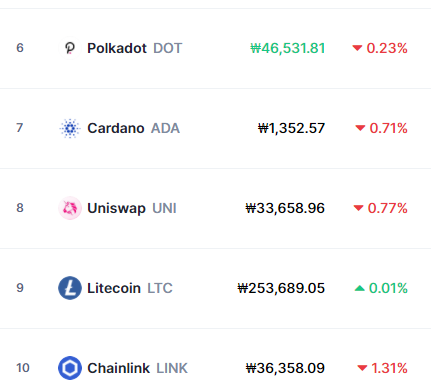Open the Chainlink coin name link
This screenshot has height=388, width=431.
pyautogui.click(x=118, y=368)
